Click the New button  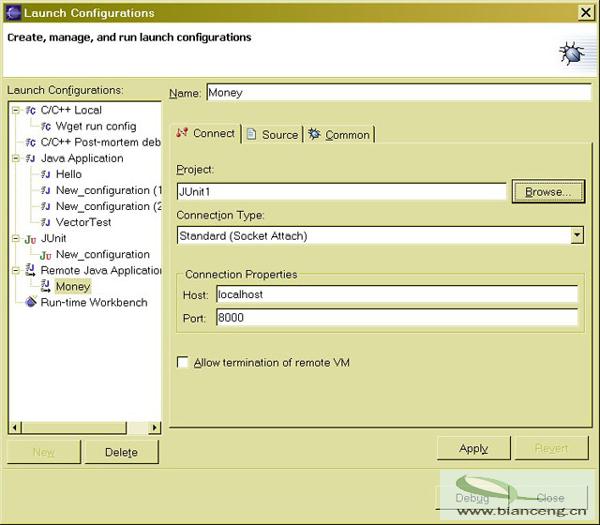coord(44,452)
